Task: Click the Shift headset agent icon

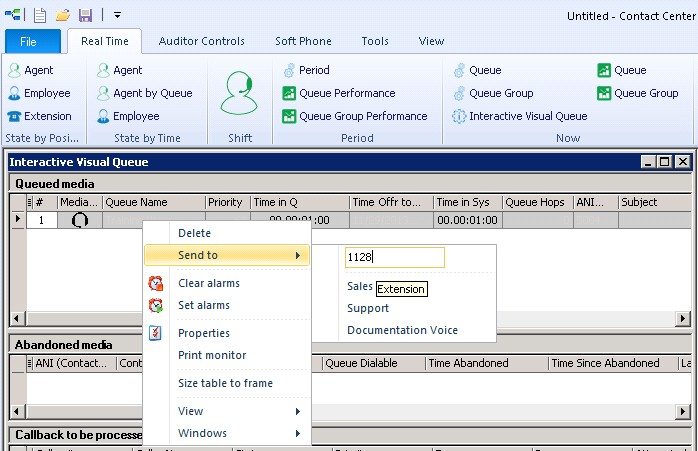Action: point(239,93)
